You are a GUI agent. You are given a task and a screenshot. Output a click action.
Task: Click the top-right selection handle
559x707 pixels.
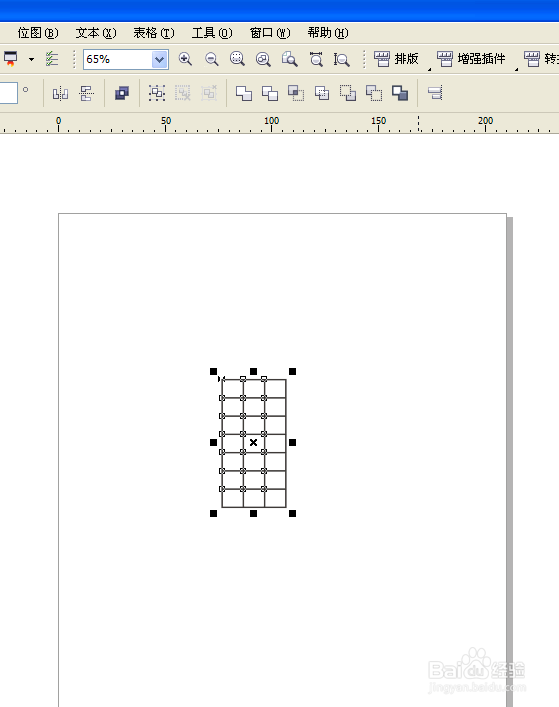pos(293,372)
